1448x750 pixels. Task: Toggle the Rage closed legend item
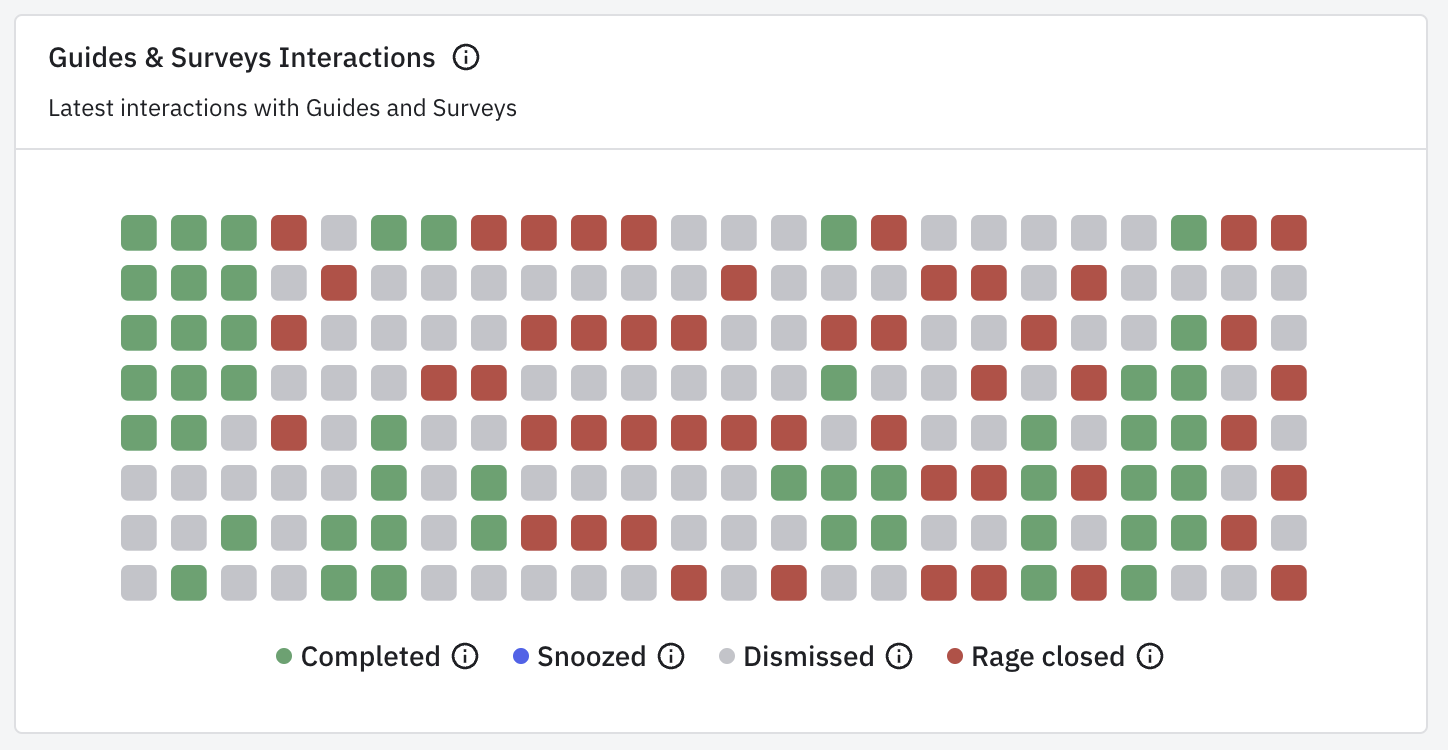click(x=1047, y=657)
